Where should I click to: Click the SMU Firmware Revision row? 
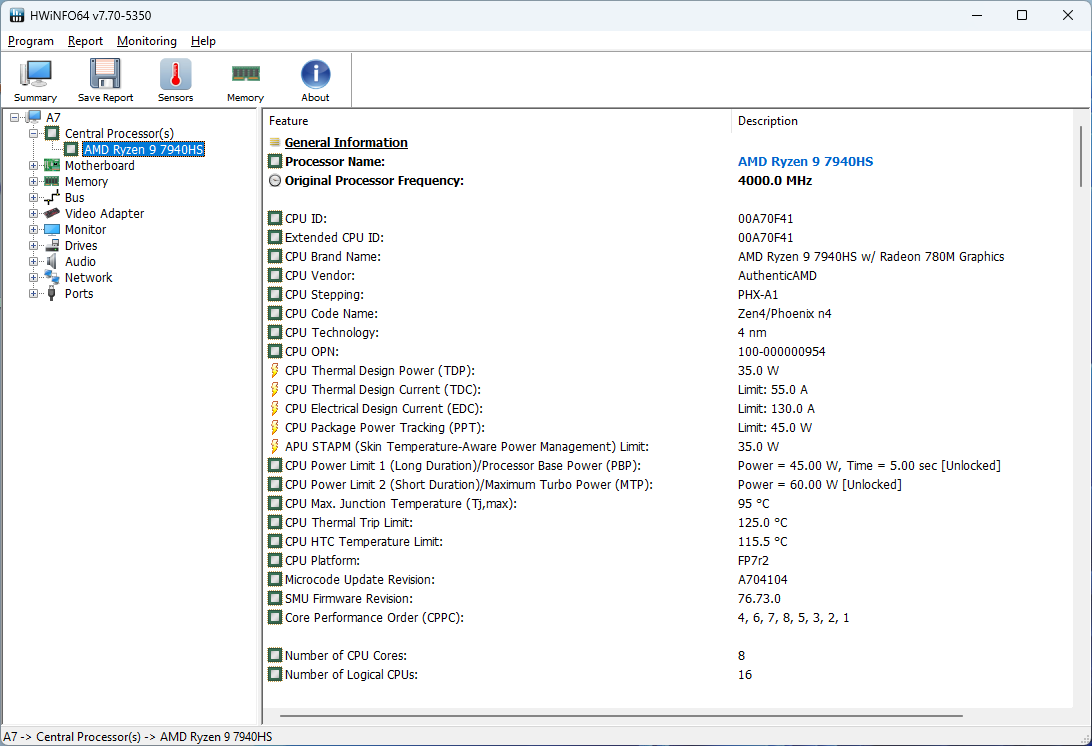(669, 598)
